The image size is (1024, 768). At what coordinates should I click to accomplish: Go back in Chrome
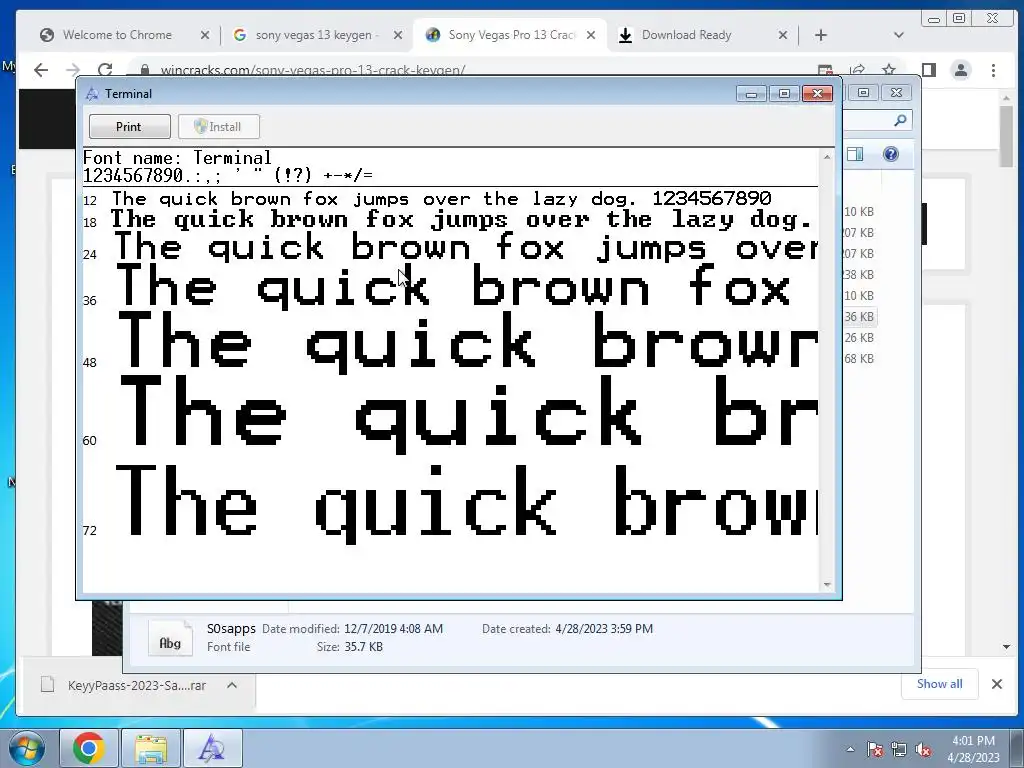[41, 70]
